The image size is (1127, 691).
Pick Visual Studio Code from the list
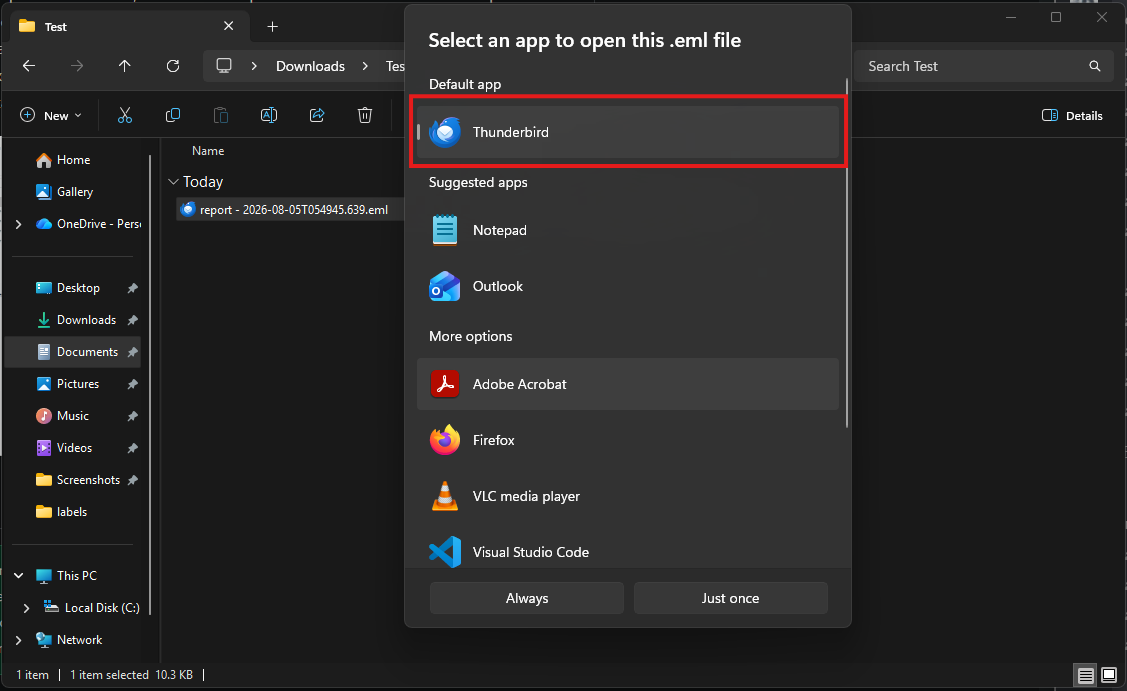[x=627, y=552]
